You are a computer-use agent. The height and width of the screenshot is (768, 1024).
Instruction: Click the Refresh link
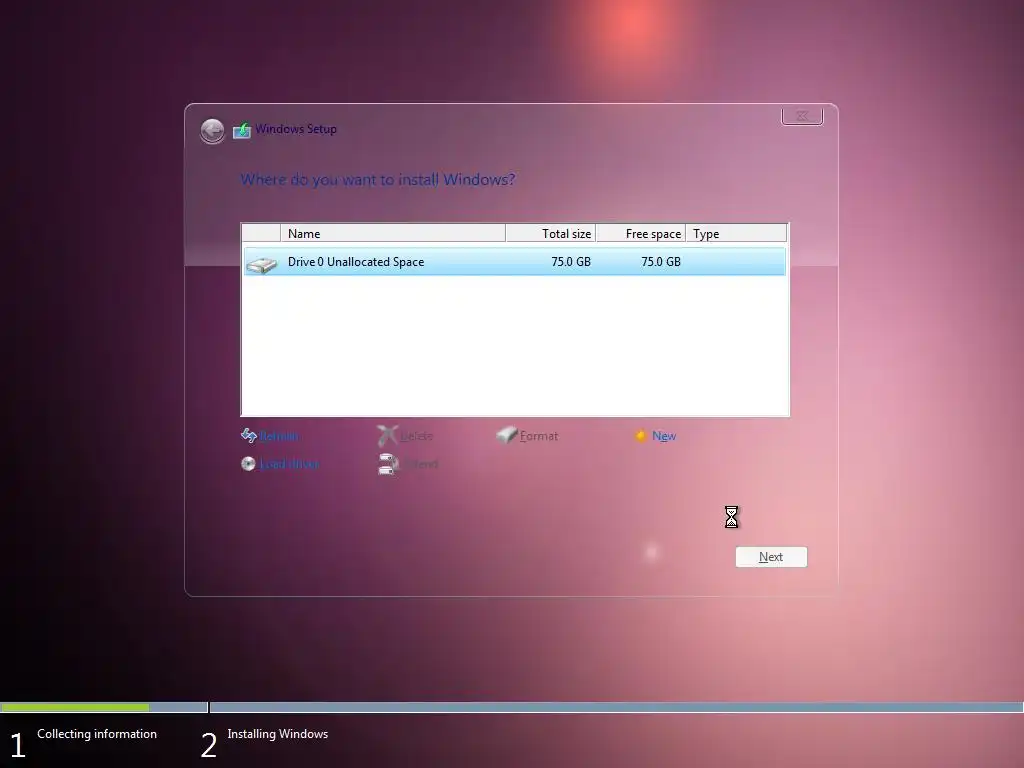pyautogui.click(x=279, y=436)
